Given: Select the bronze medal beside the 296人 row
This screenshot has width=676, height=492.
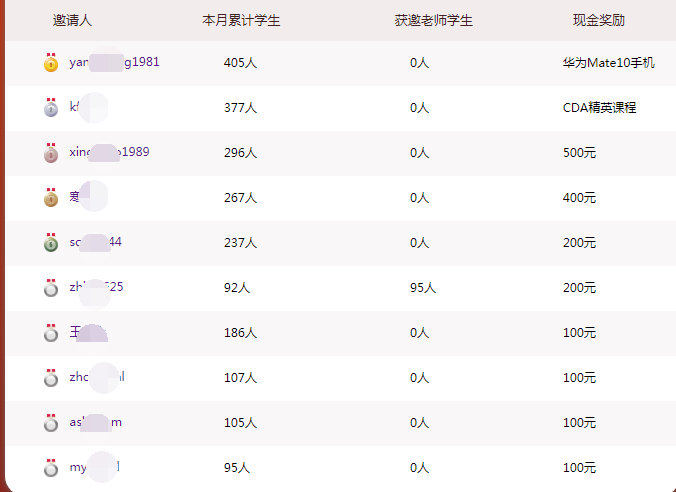Looking at the screenshot, I should (51, 153).
